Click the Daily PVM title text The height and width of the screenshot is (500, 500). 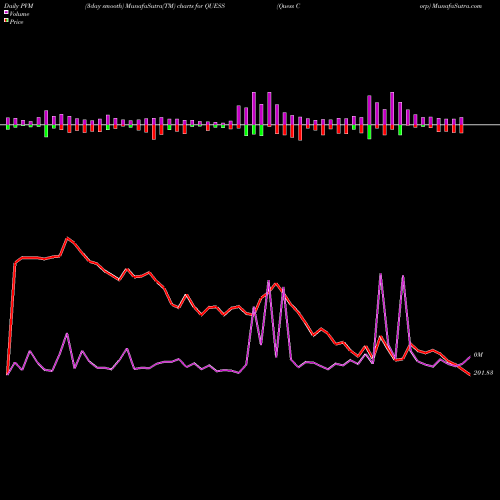[x=19, y=6]
